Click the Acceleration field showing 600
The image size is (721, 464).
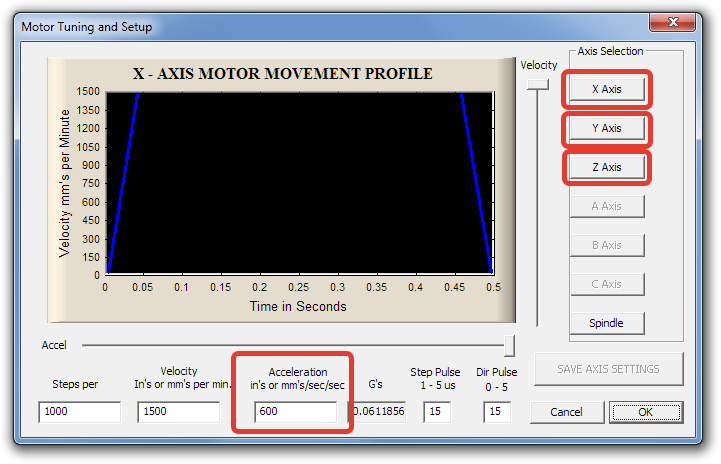click(295, 412)
